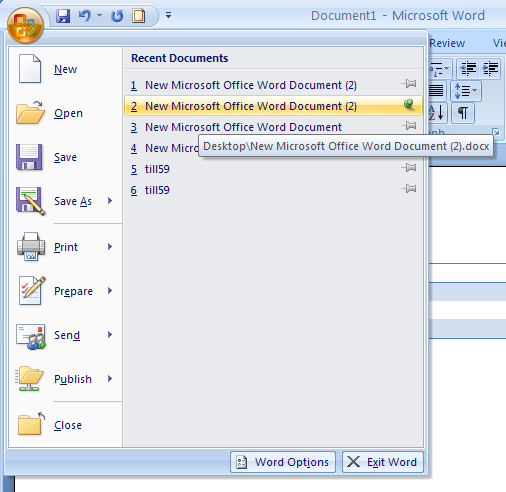Expand the Publish submenu arrow
The width and height of the screenshot is (506, 492).
pyautogui.click(x=110, y=379)
